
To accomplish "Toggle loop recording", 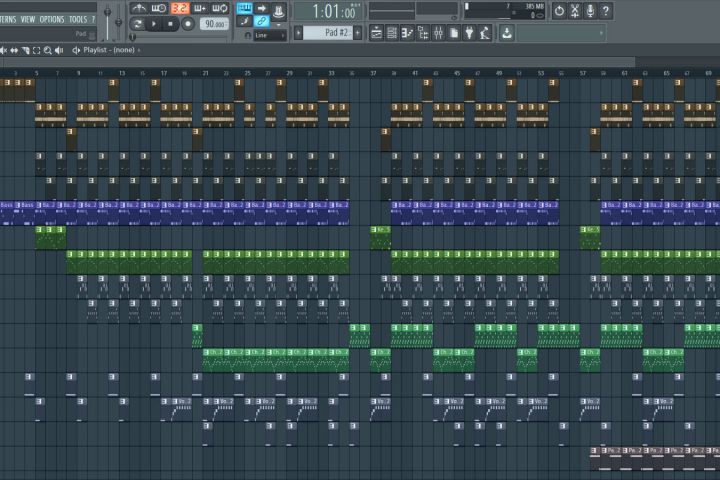I will [x=220, y=8].
